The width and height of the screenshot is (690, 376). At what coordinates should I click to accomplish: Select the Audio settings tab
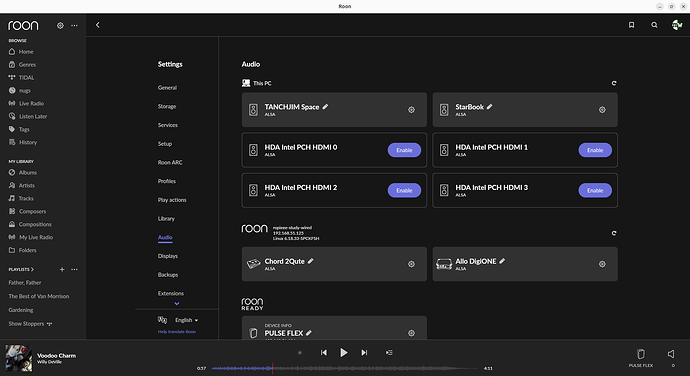[165, 237]
